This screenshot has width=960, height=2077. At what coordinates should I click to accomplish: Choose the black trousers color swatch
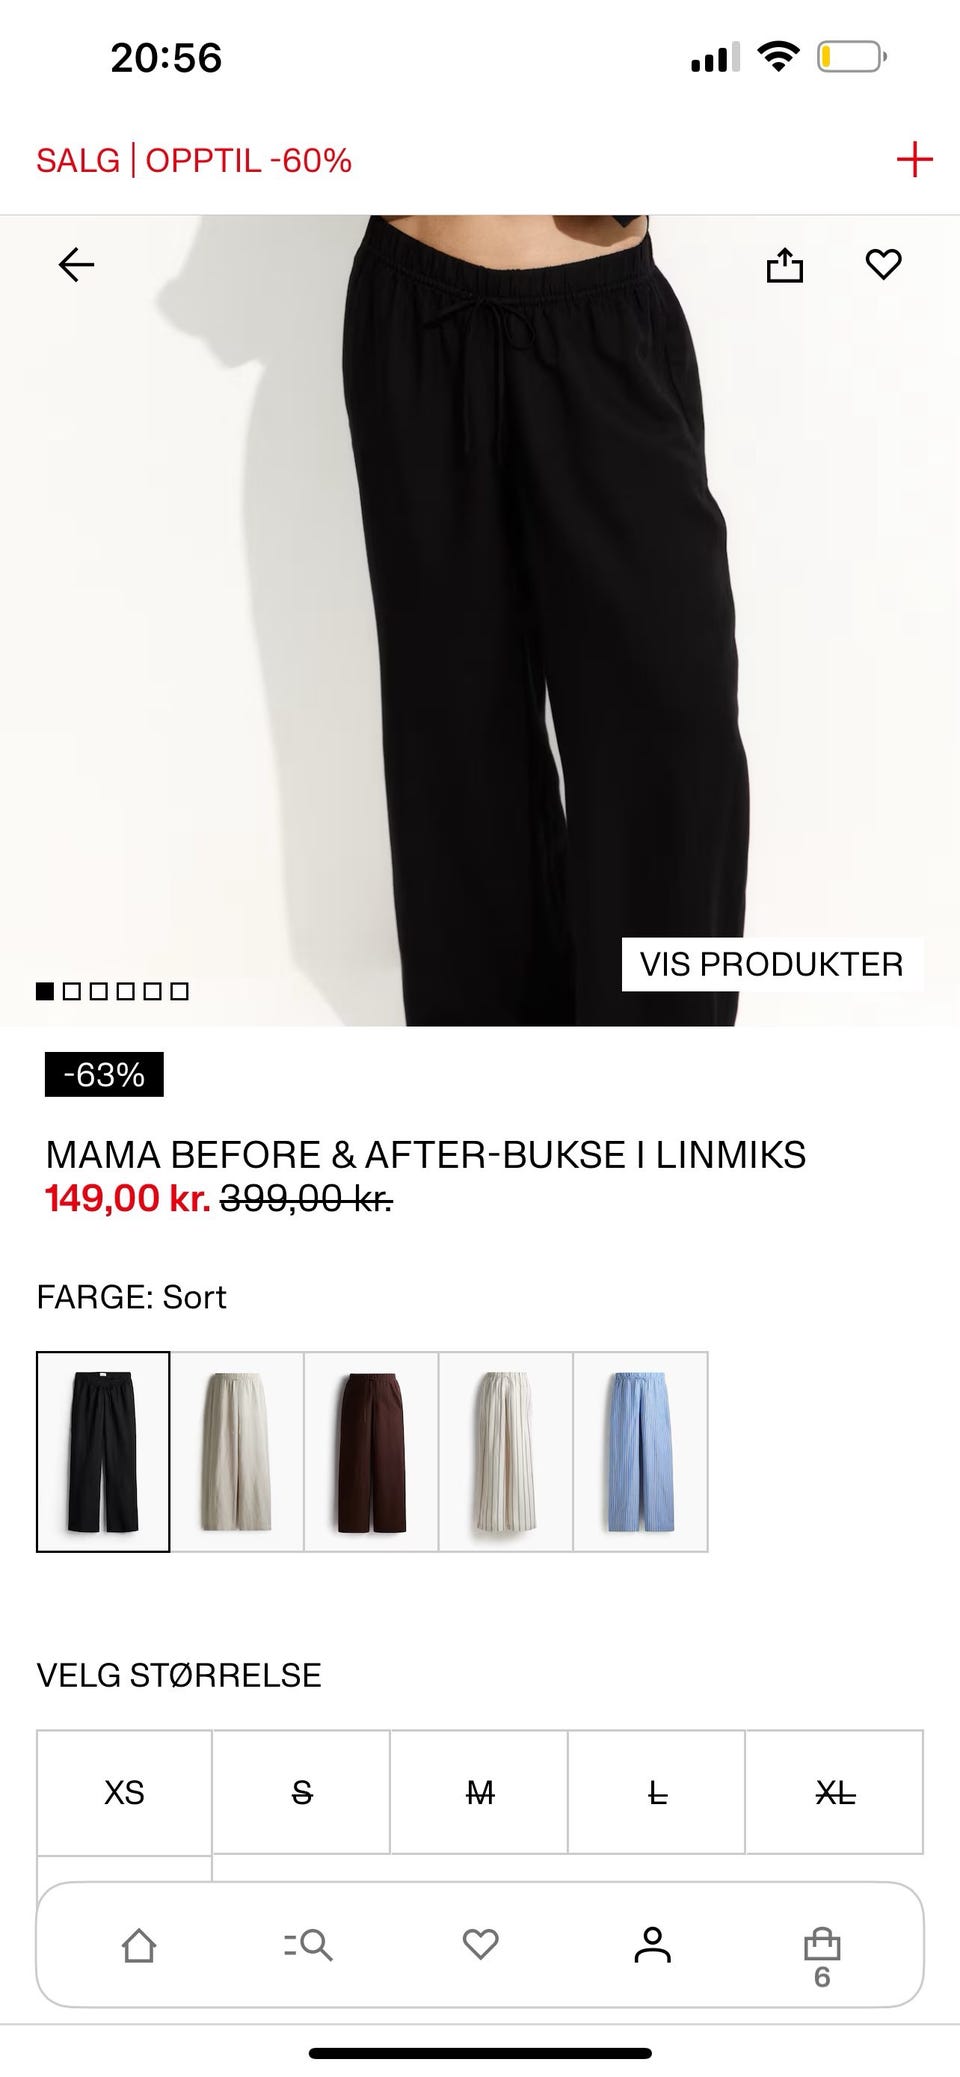[103, 1452]
